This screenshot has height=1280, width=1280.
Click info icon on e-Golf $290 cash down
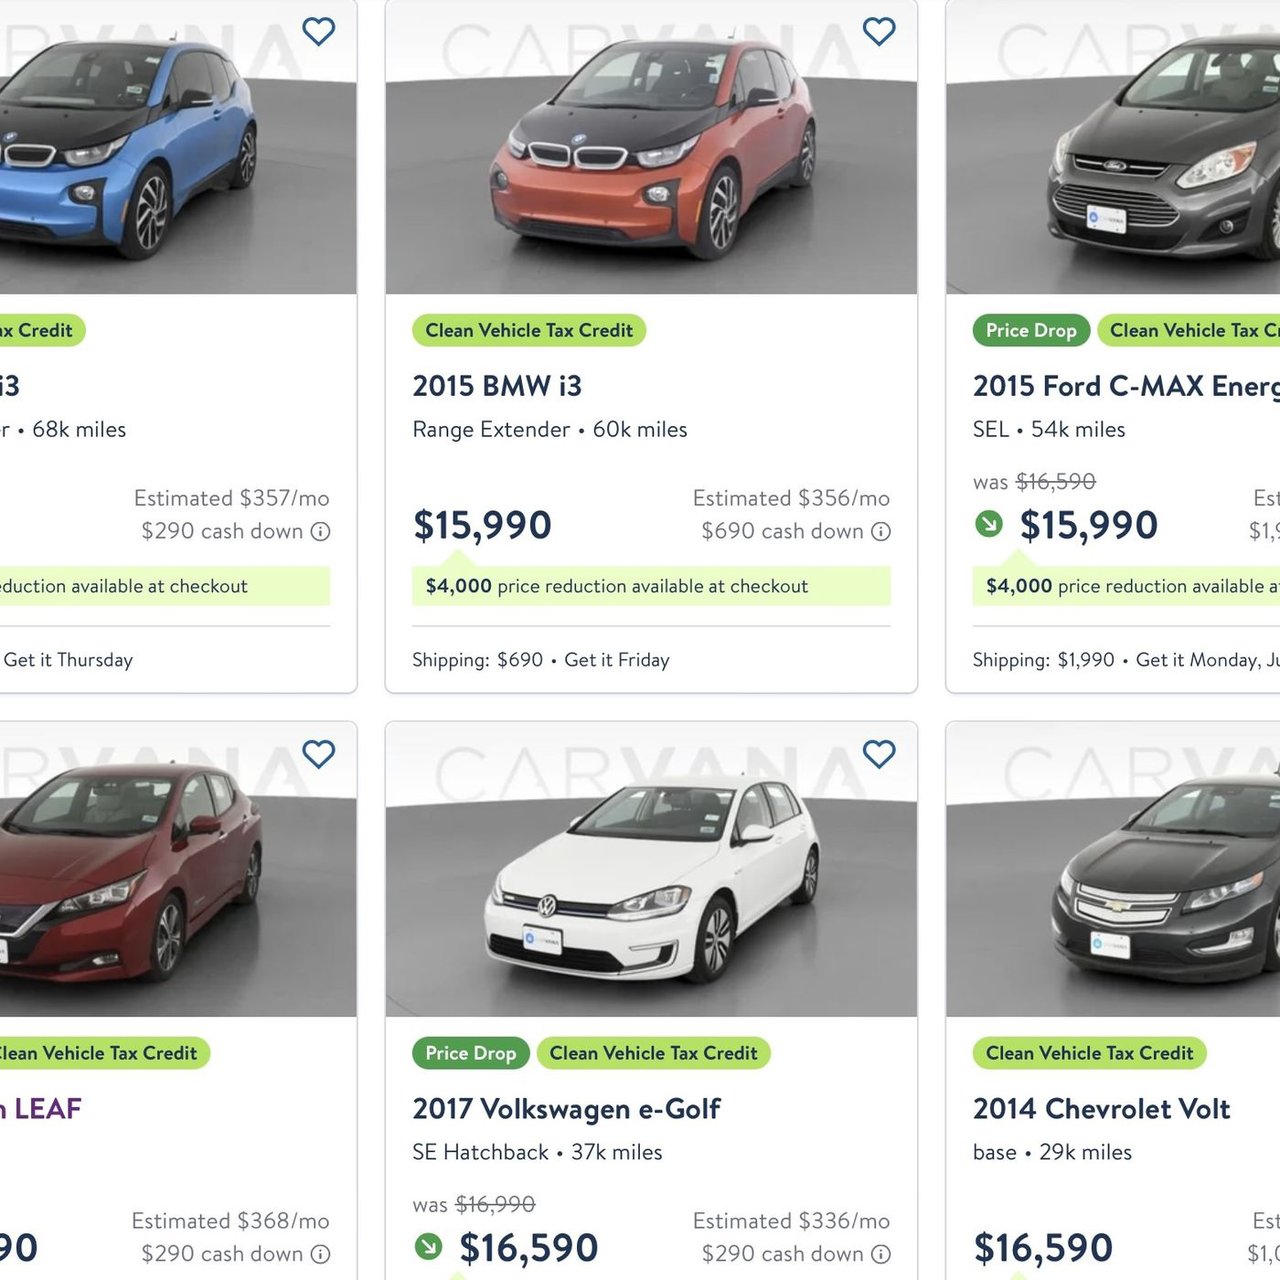881,1254
